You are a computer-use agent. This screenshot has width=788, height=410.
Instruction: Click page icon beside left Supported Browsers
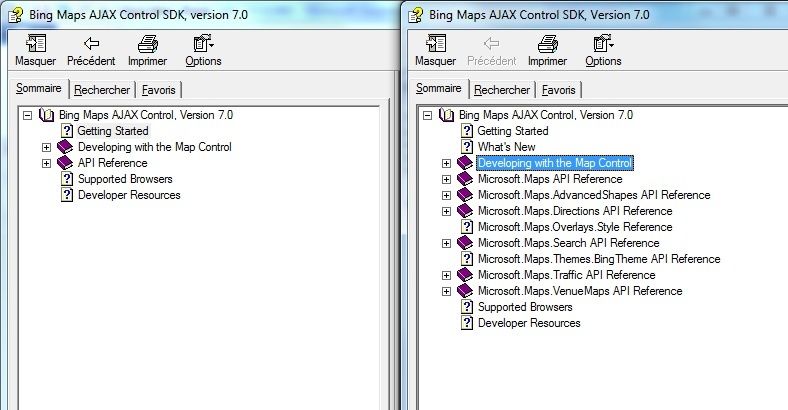67,179
